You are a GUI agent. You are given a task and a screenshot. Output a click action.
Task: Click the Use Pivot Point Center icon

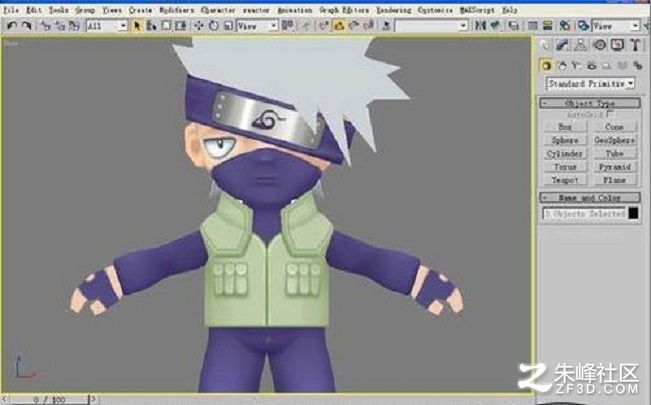coord(287,26)
